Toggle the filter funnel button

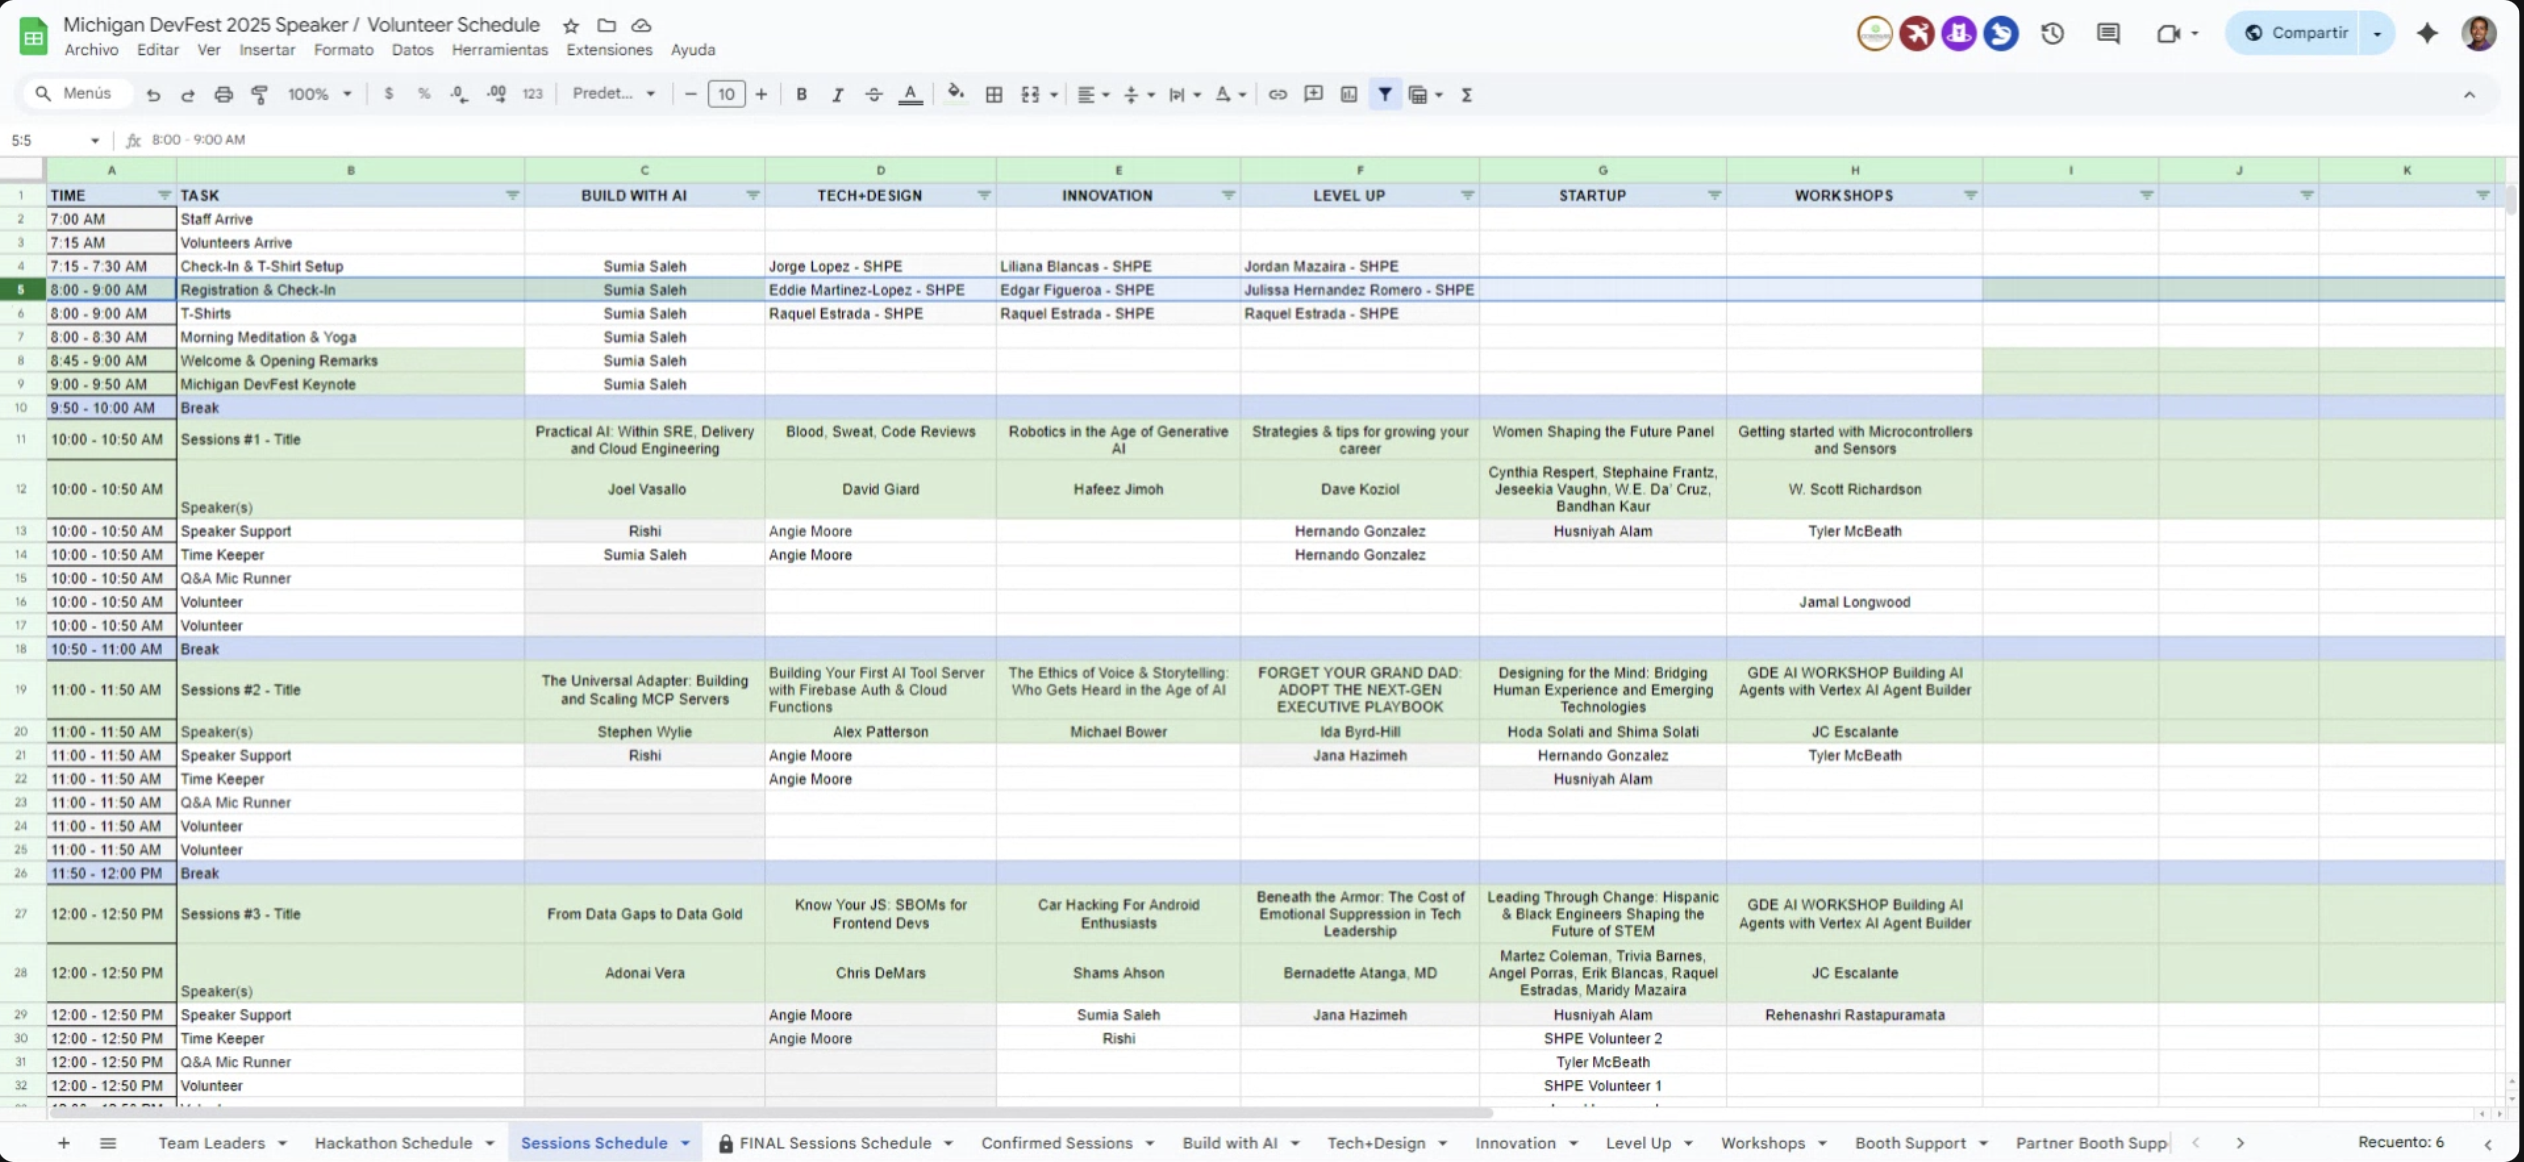pyautogui.click(x=1384, y=94)
